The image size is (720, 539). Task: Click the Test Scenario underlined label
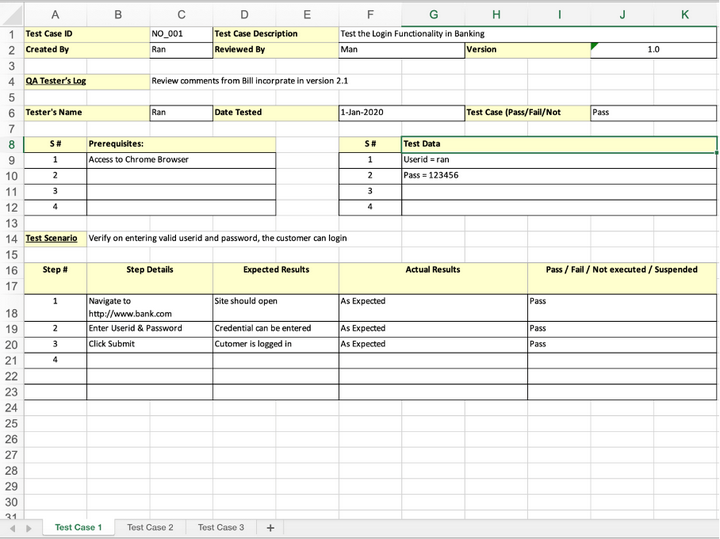pos(51,238)
